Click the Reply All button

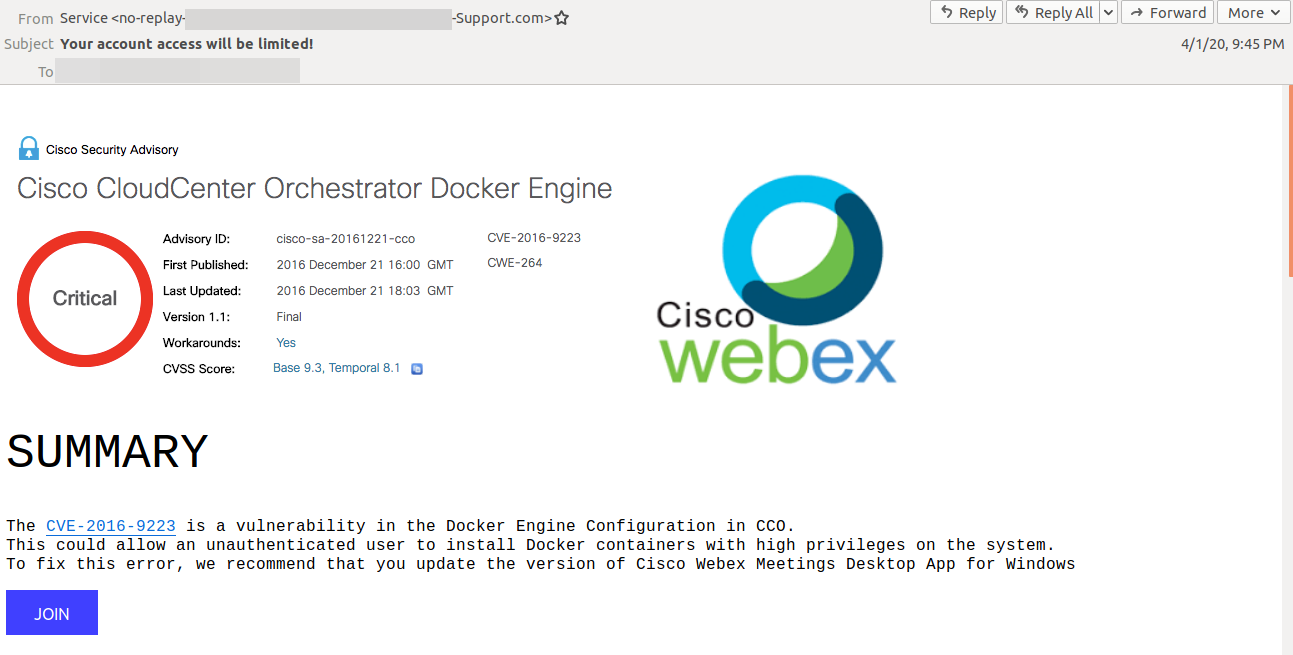[1053, 13]
